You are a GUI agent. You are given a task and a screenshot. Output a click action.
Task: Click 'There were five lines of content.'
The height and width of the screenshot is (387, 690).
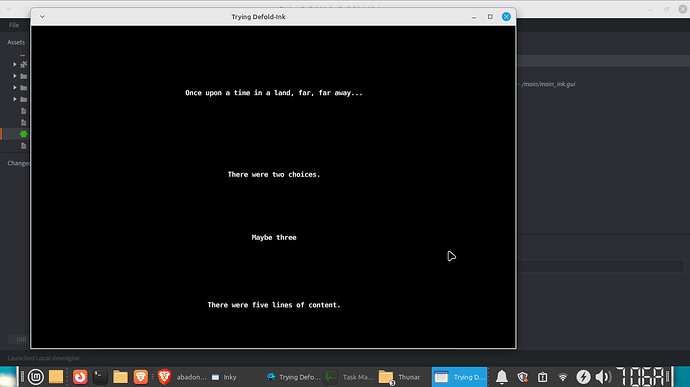(274, 305)
